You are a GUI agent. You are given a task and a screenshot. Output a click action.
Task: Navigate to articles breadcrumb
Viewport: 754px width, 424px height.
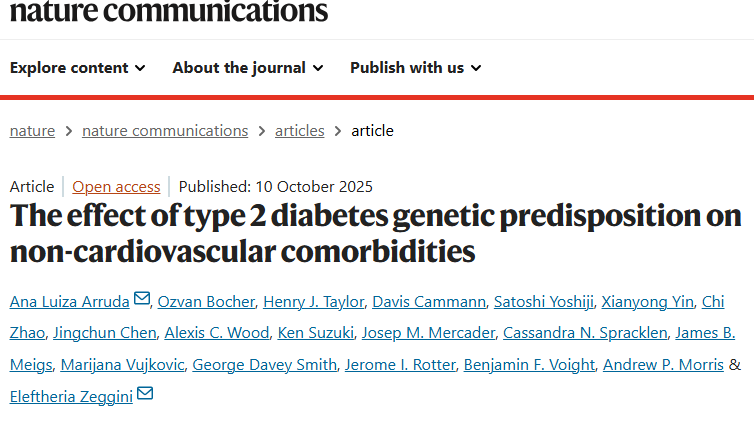tap(300, 131)
